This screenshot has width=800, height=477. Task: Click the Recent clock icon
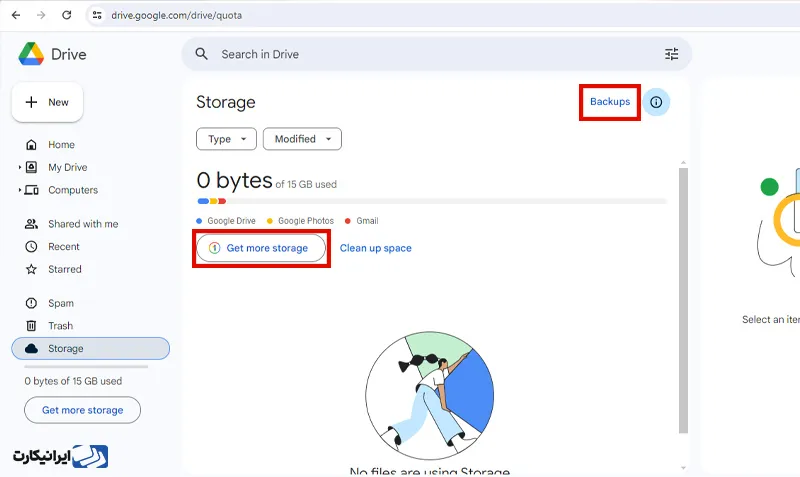(x=31, y=247)
